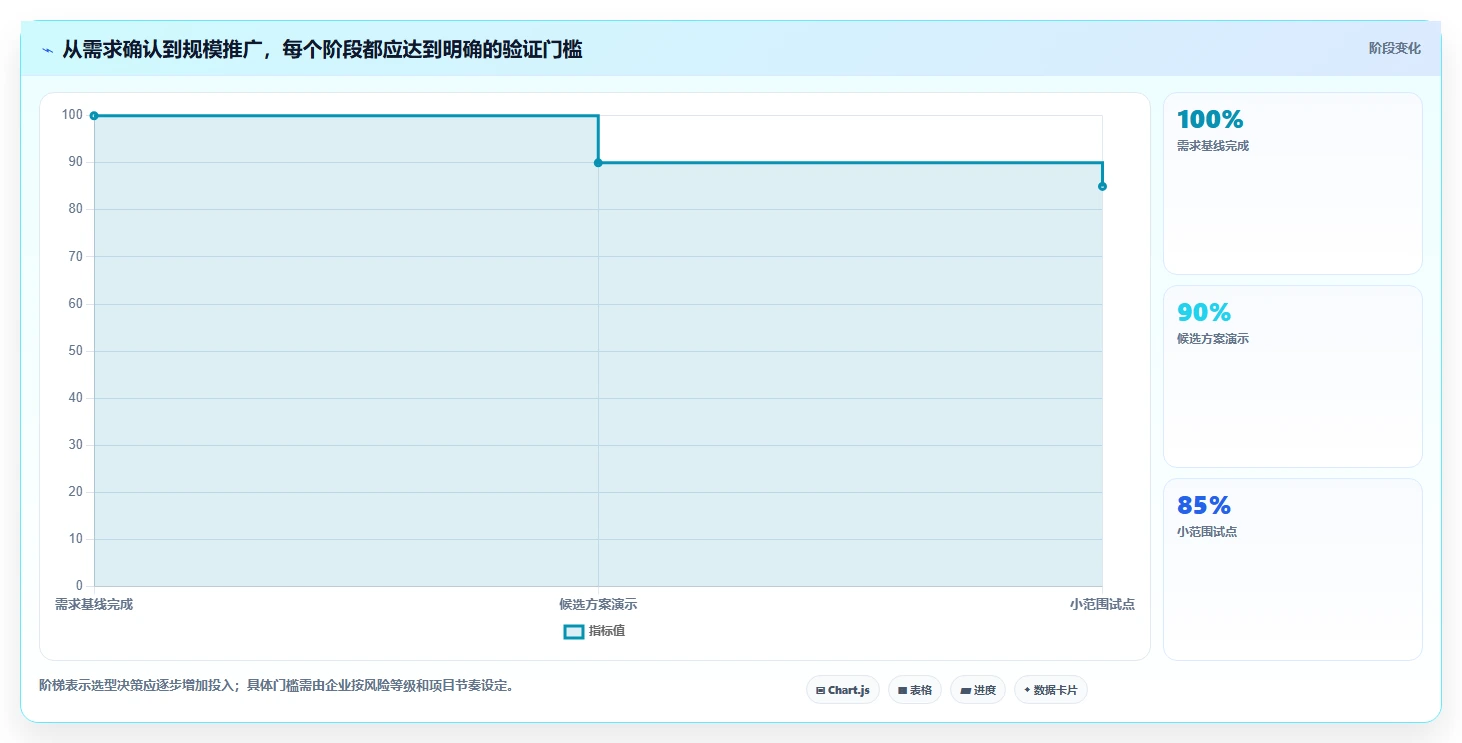Click the 85% value text
The image size is (1462, 743).
click(x=1204, y=506)
